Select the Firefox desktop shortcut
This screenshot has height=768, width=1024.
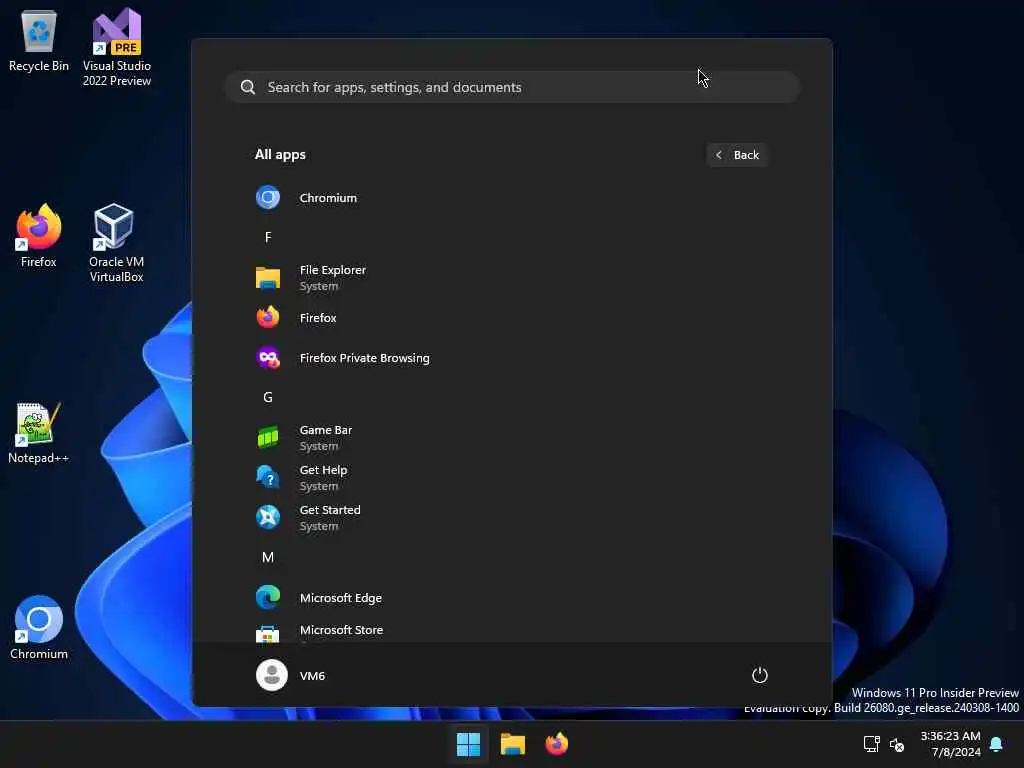(x=39, y=236)
